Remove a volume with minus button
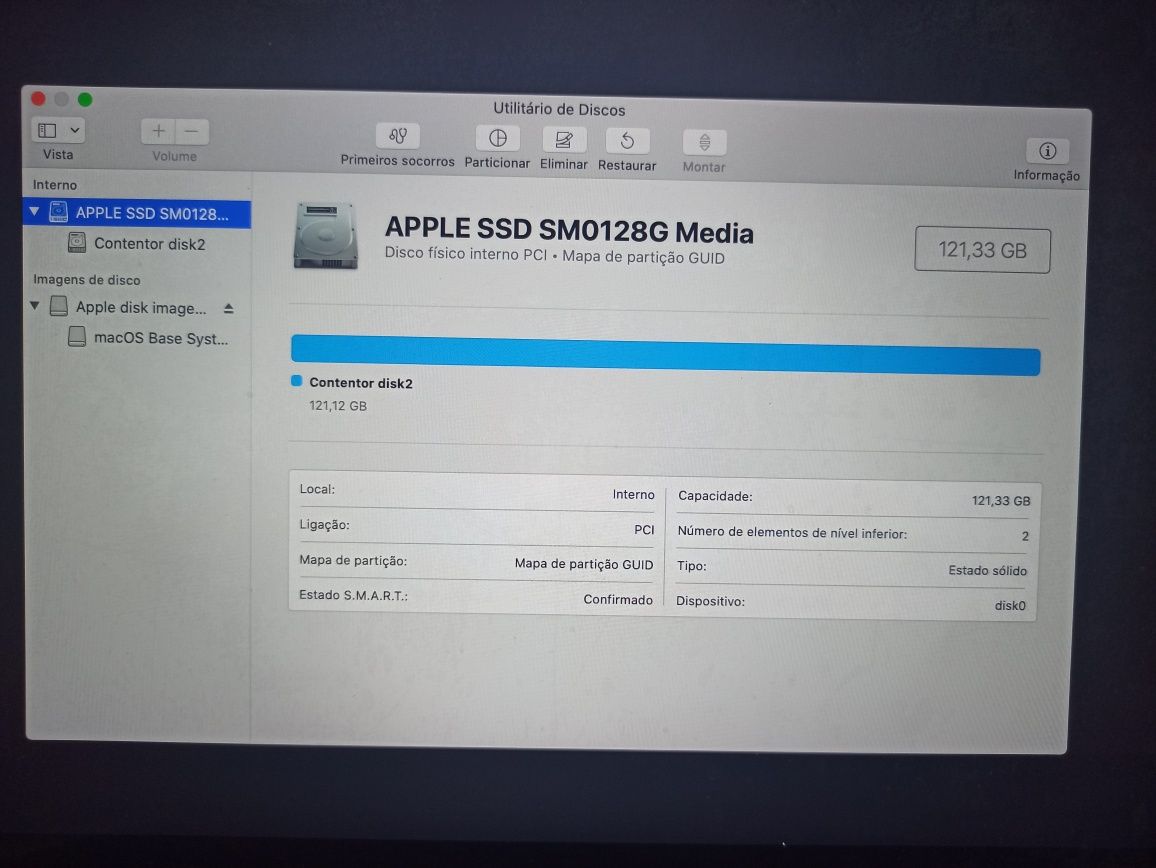1156x868 pixels. (192, 132)
